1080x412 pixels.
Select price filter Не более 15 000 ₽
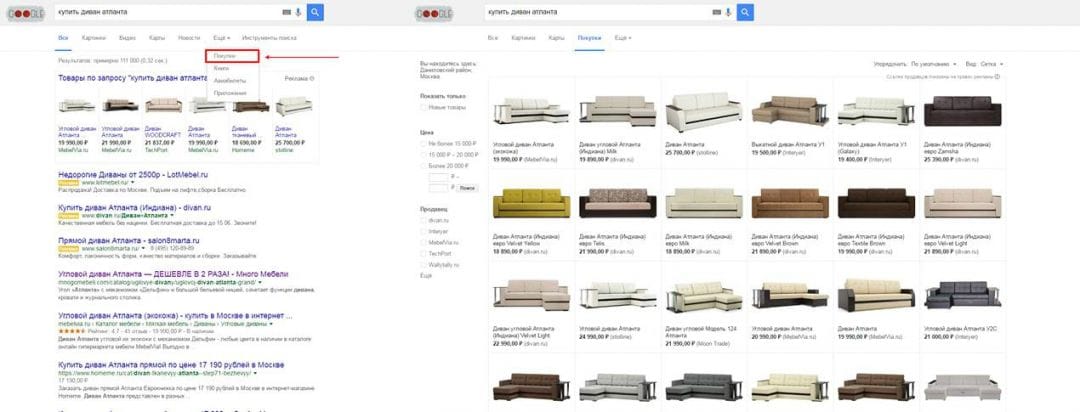click(x=424, y=143)
